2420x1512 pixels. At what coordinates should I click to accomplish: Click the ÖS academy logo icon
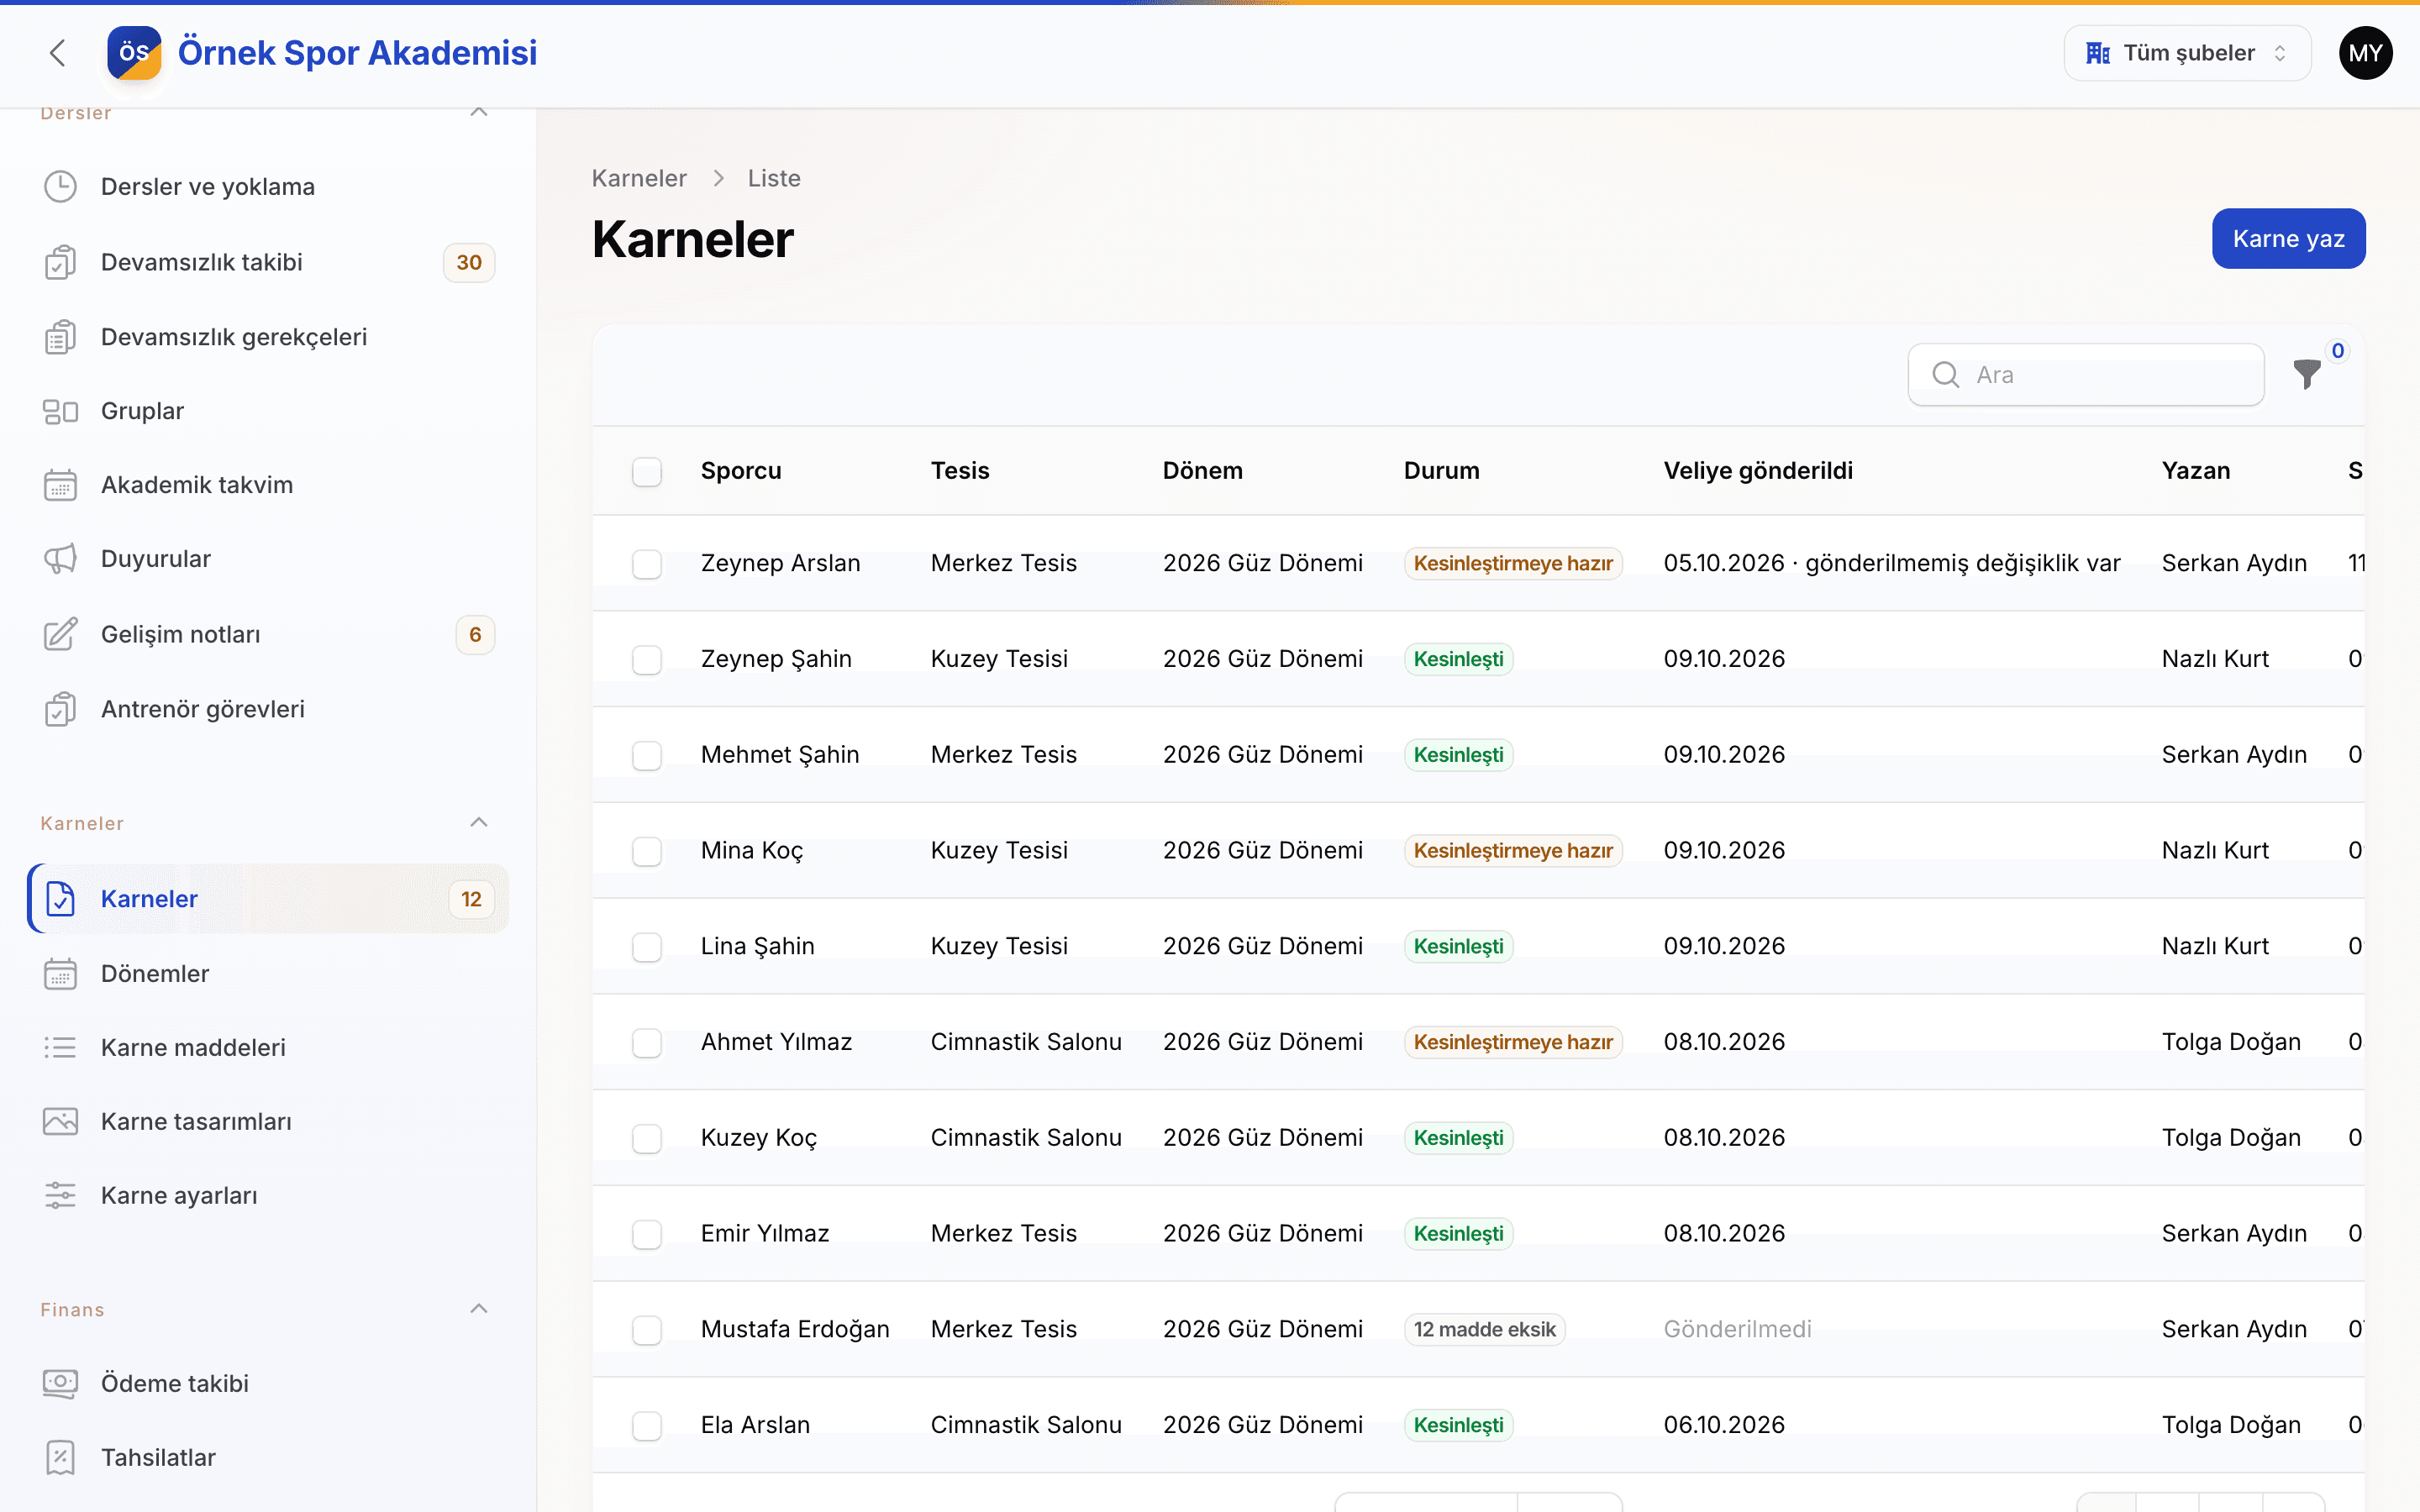pos(134,53)
